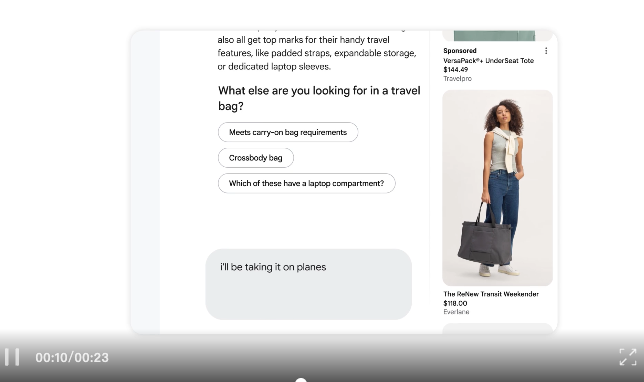Click the $118.00 price of the weekender
The image size is (644, 382).
[x=455, y=303]
